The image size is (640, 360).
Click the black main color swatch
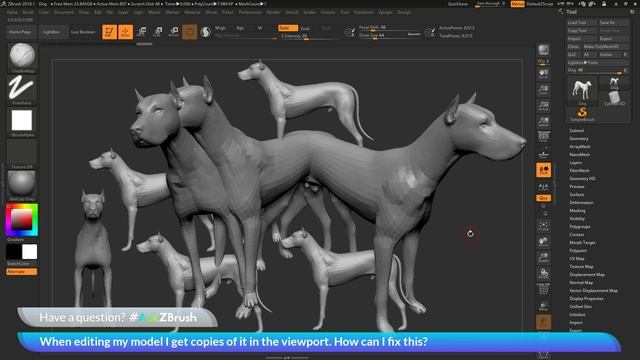tap(13, 252)
